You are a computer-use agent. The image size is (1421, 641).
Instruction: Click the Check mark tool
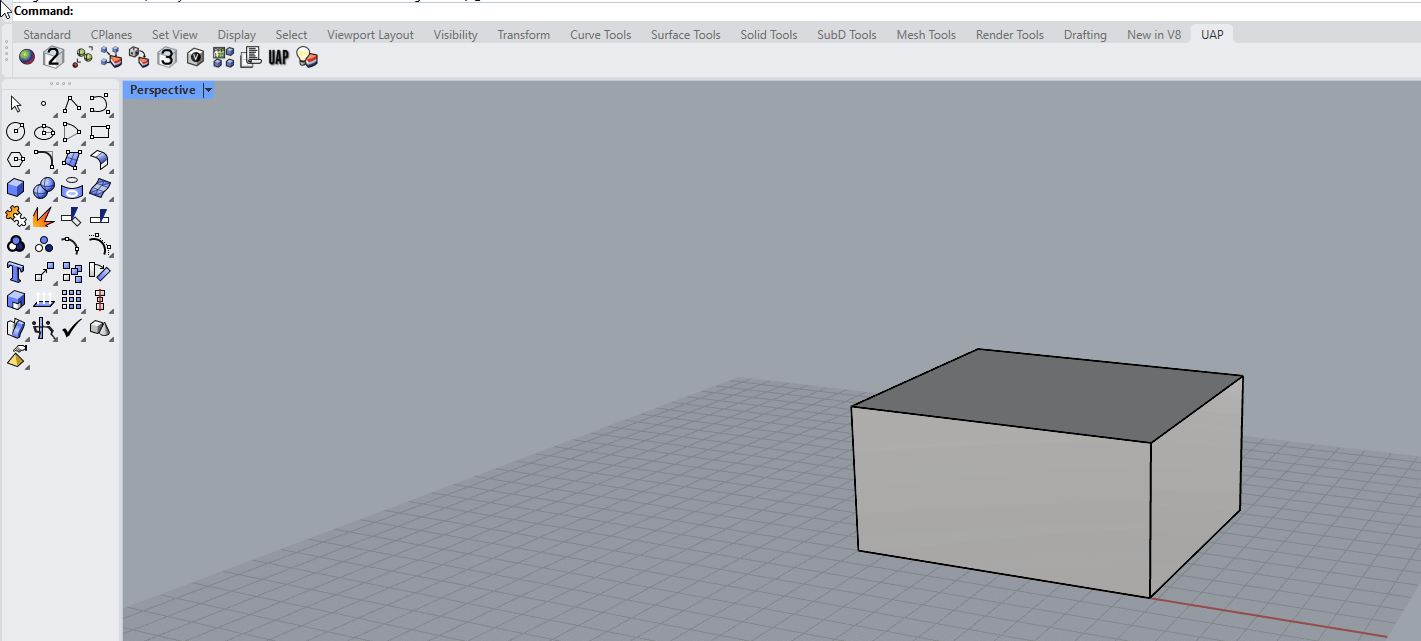(72, 328)
